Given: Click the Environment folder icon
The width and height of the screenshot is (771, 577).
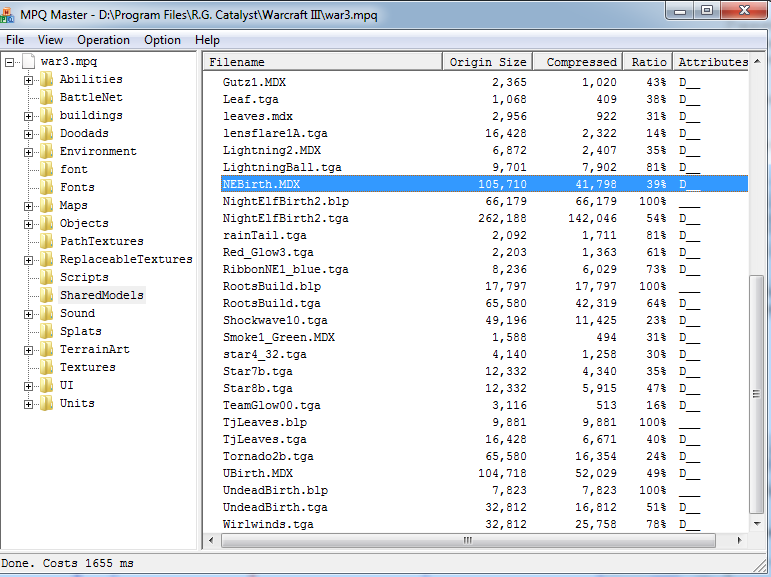Looking at the screenshot, I should [46, 151].
